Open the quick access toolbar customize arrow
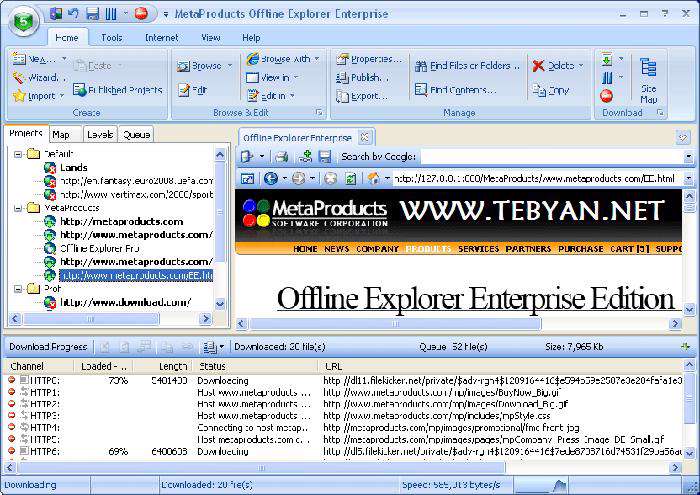 pos(166,14)
